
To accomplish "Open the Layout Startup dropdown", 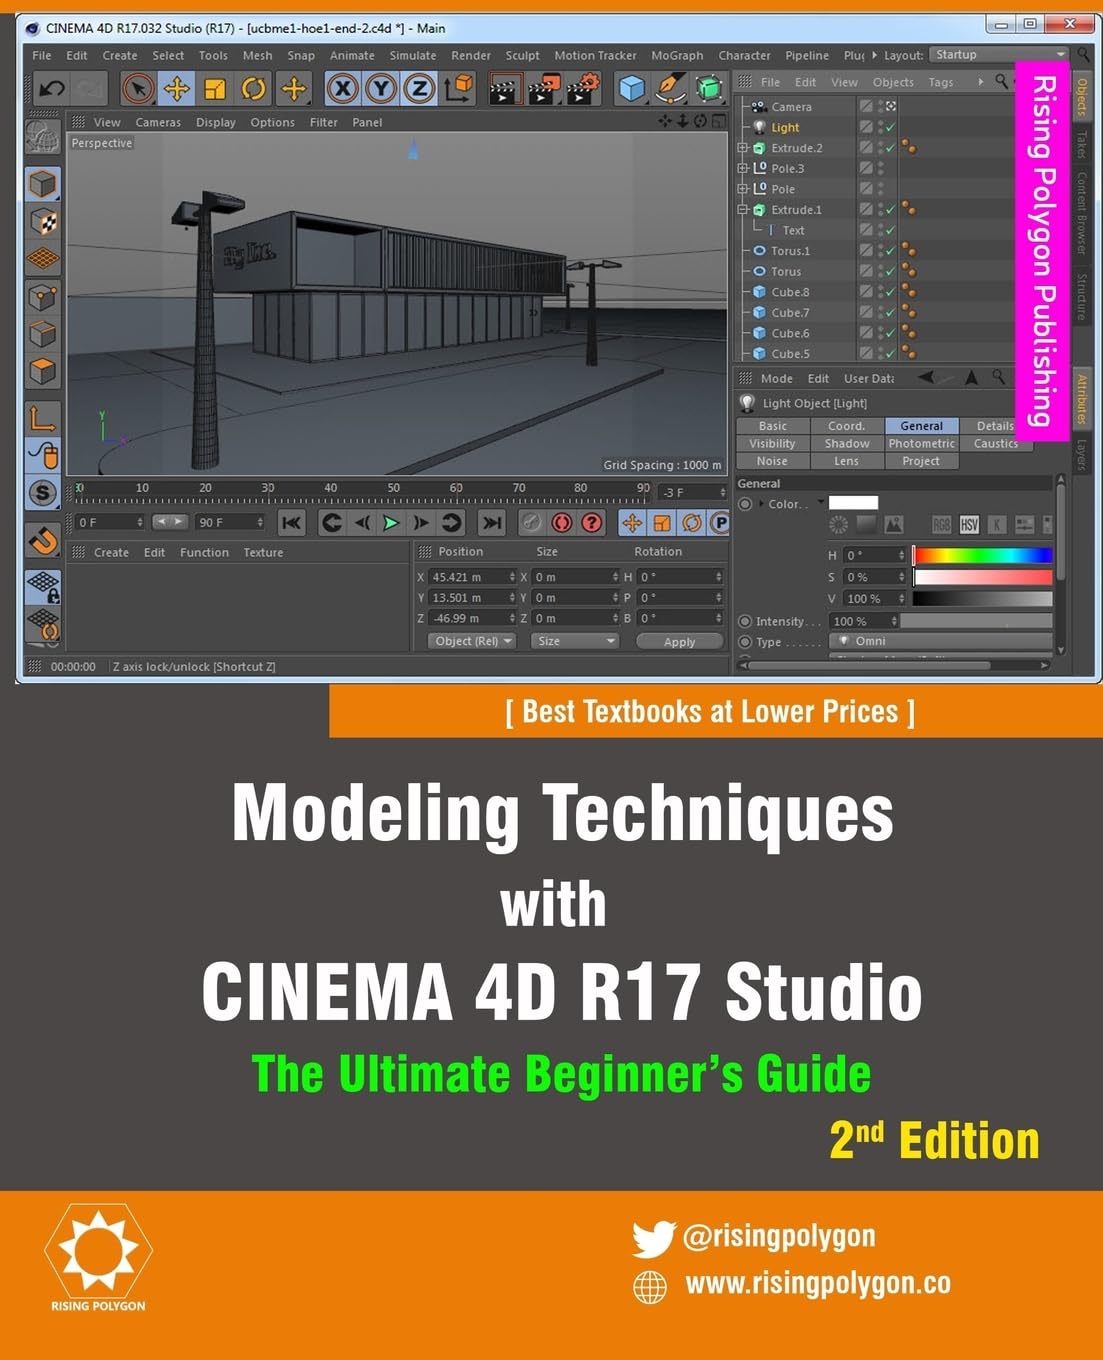I will click(x=999, y=55).
